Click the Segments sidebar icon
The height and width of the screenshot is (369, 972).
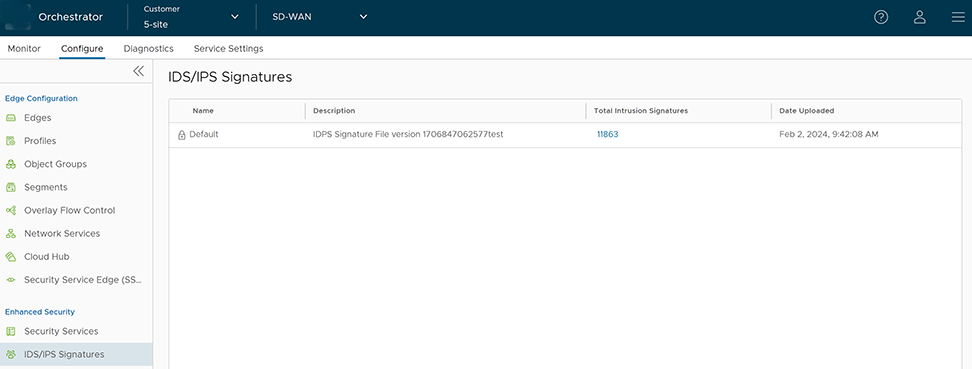point(11,187)
